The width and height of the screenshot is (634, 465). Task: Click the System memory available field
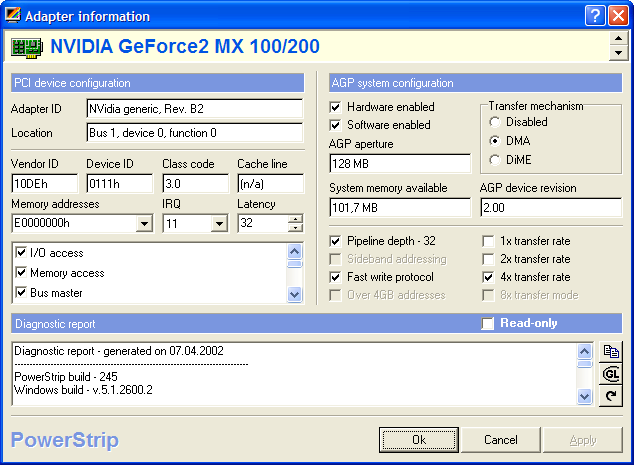400,208
